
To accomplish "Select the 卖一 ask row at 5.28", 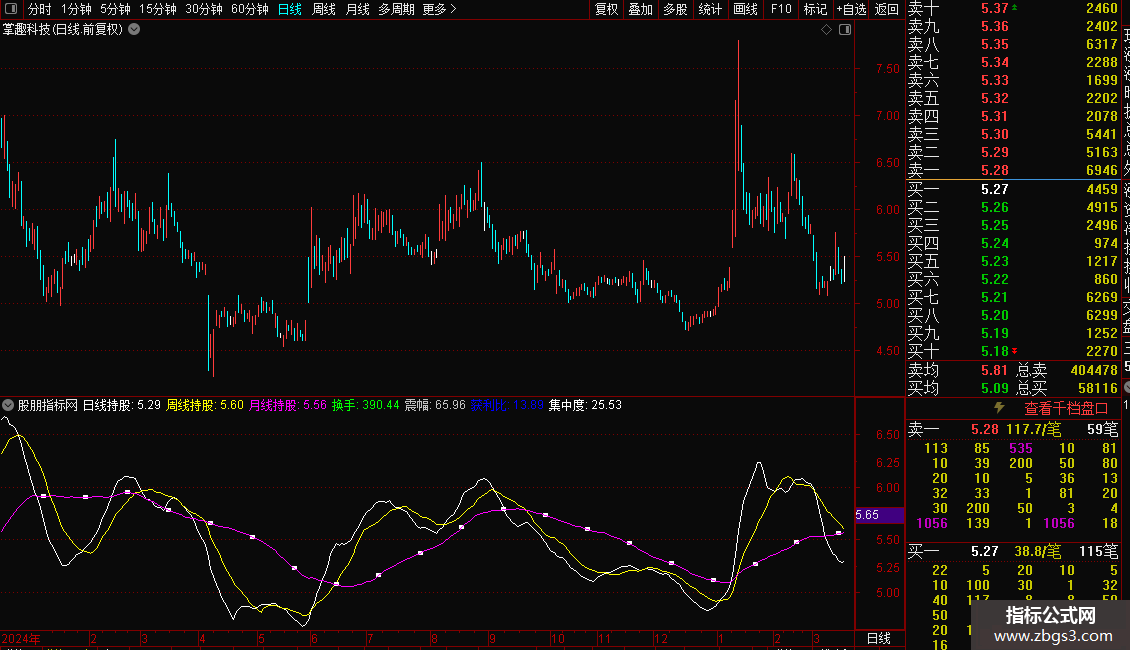I will point(1013,170).
